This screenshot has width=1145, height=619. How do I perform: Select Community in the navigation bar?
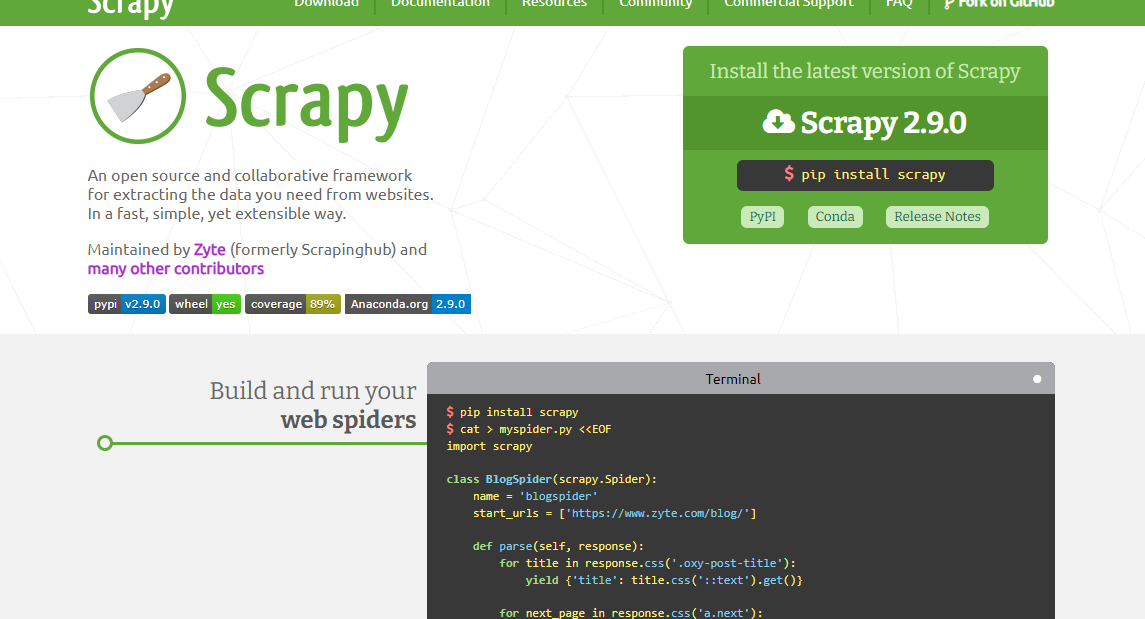pos(656,4)
